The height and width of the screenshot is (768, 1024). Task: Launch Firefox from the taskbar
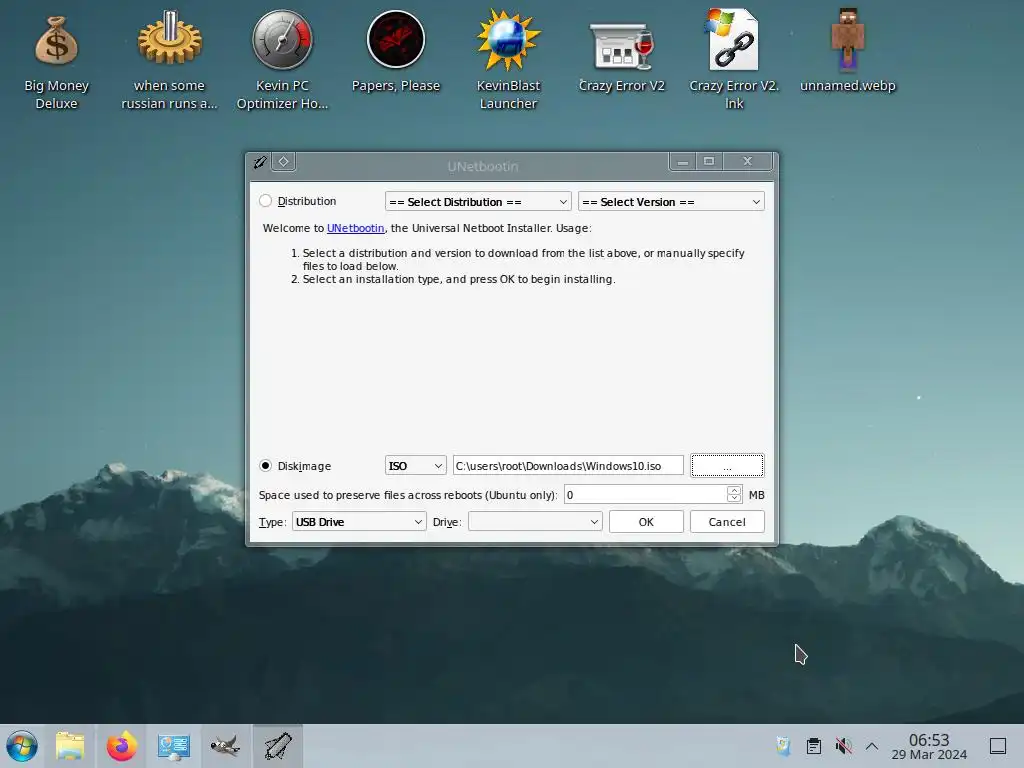(x=121, y=746)
